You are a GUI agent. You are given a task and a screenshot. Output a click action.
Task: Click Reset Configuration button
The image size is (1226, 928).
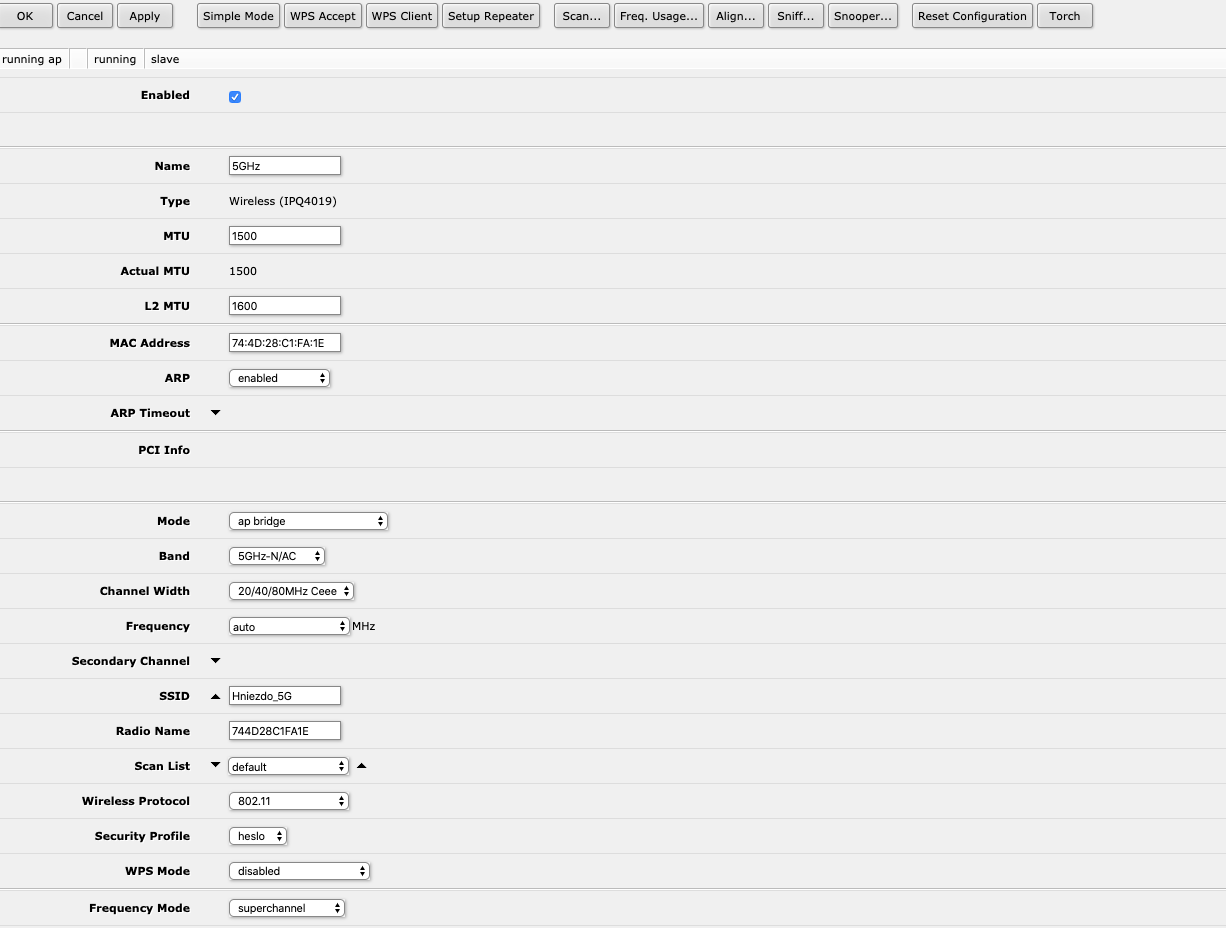click(972, 16)
